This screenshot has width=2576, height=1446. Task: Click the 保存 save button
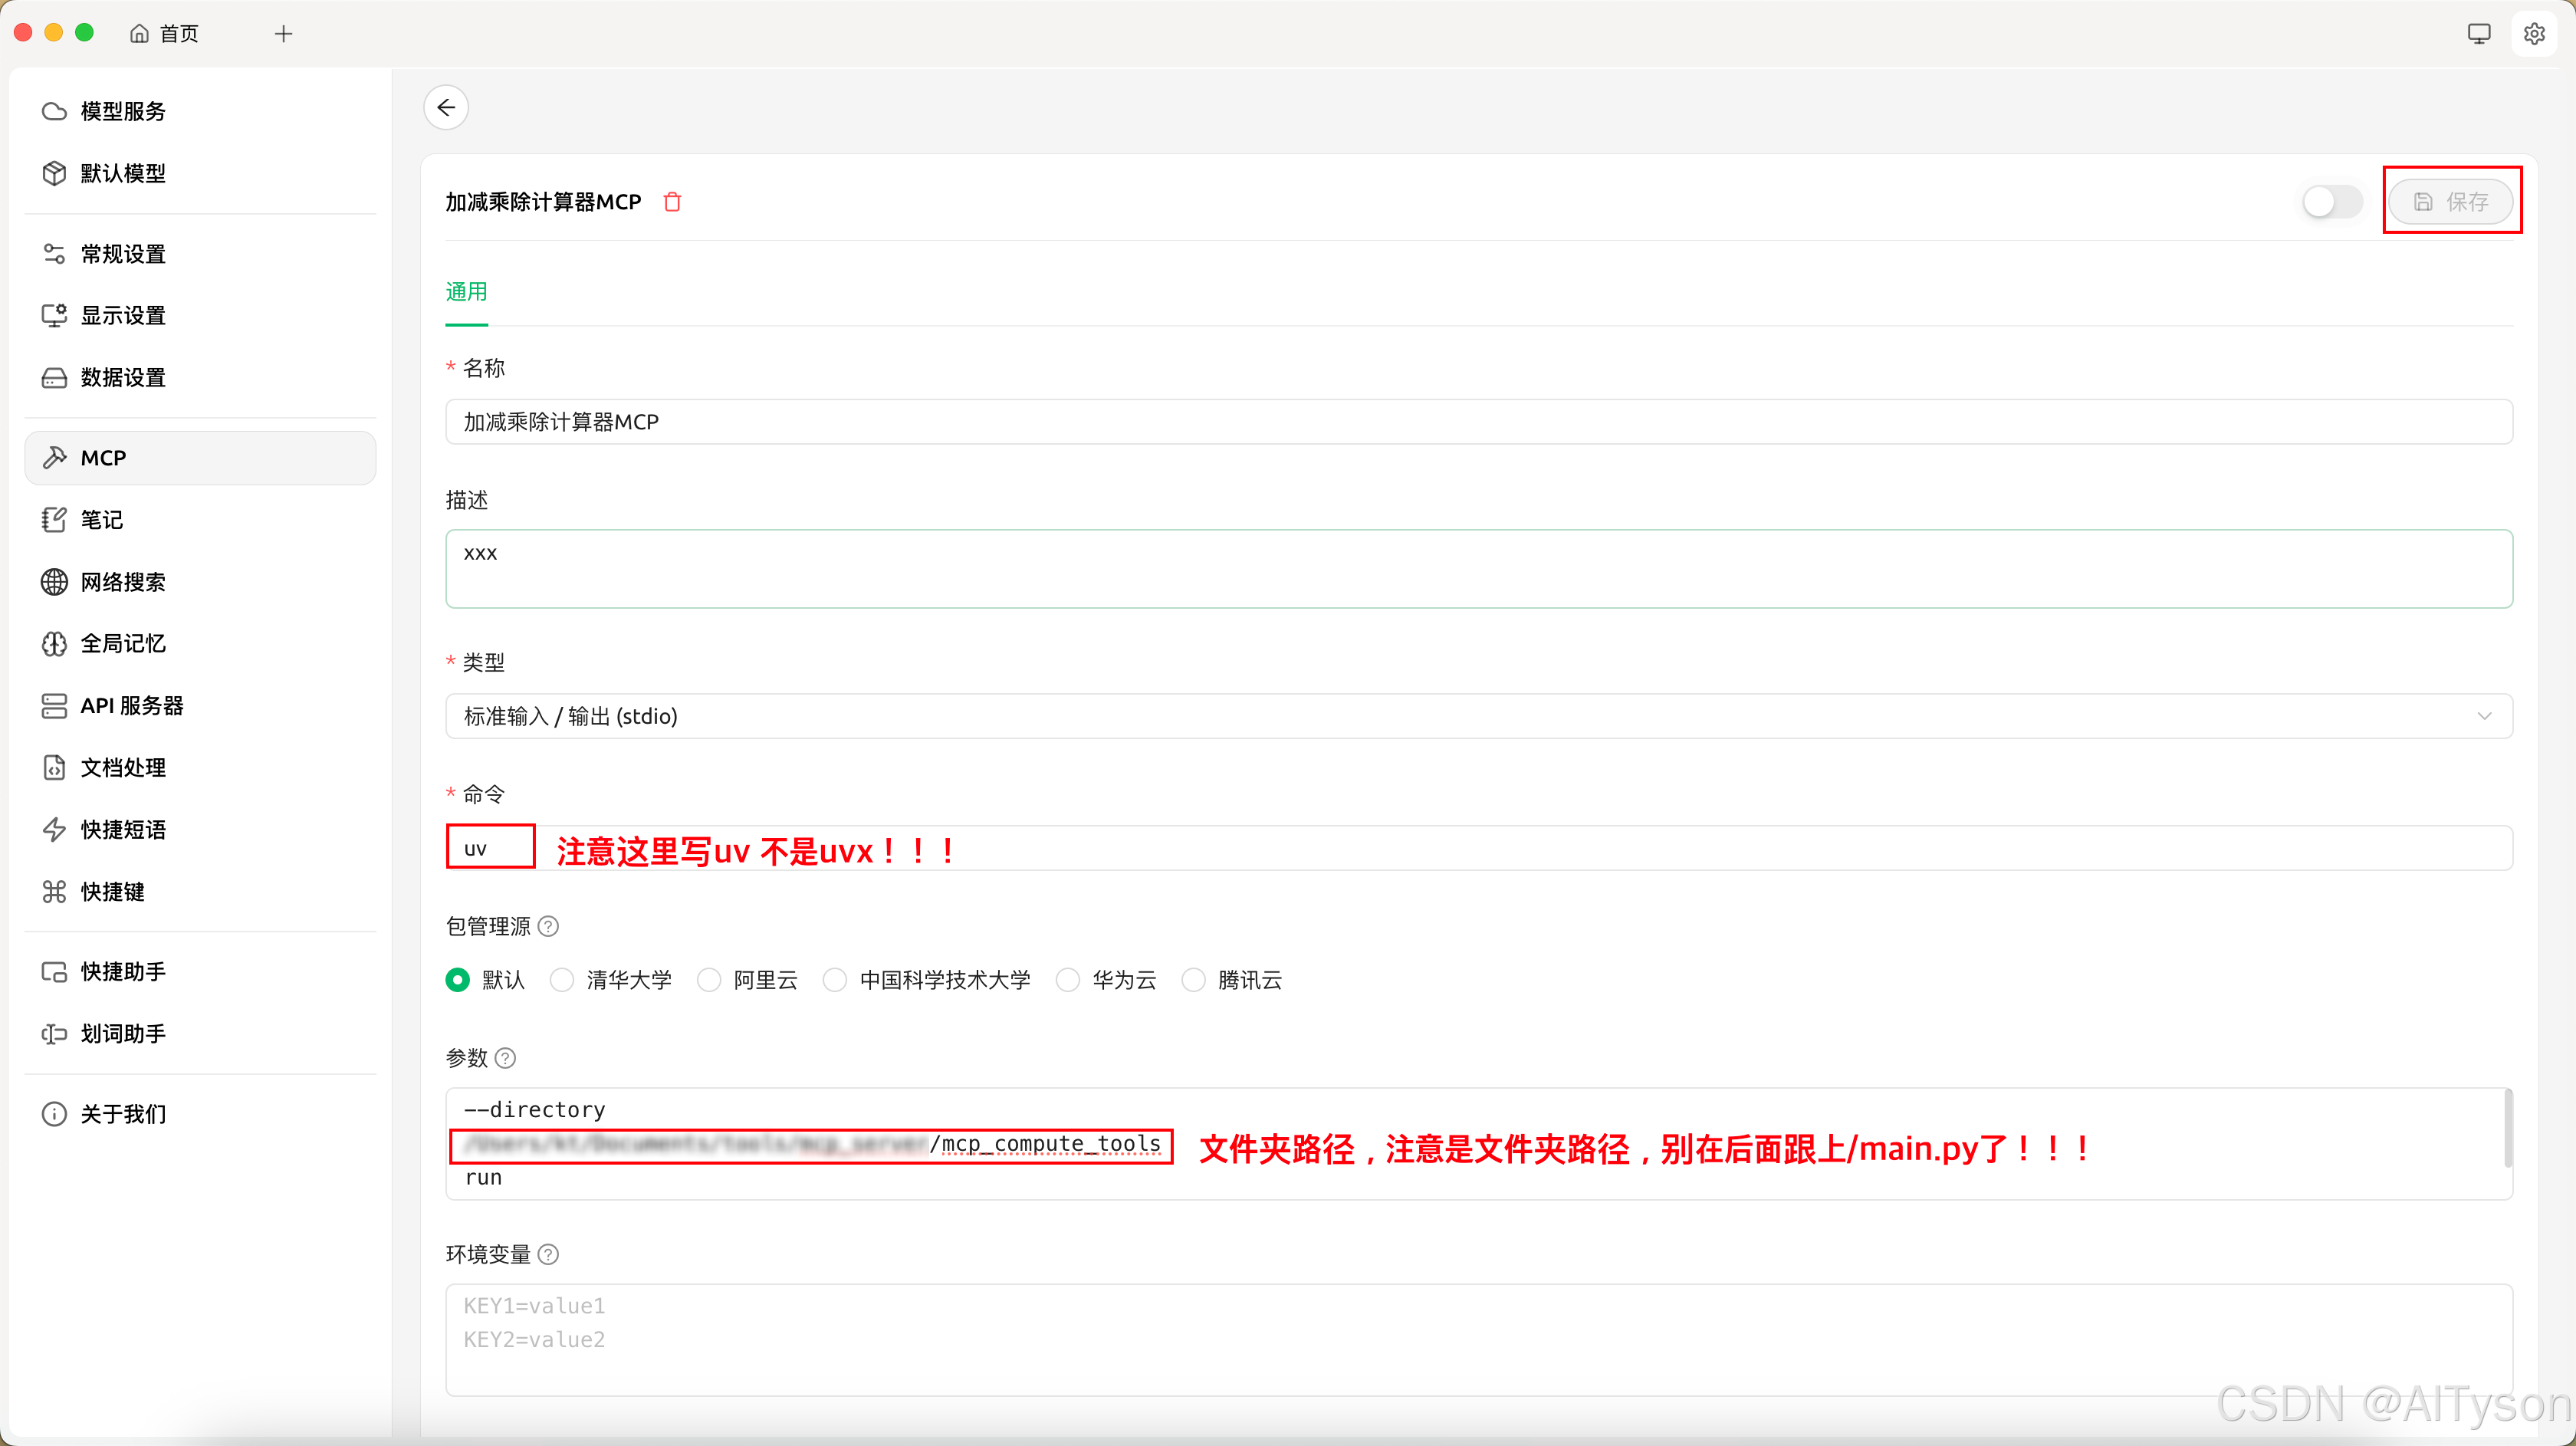2450,202
